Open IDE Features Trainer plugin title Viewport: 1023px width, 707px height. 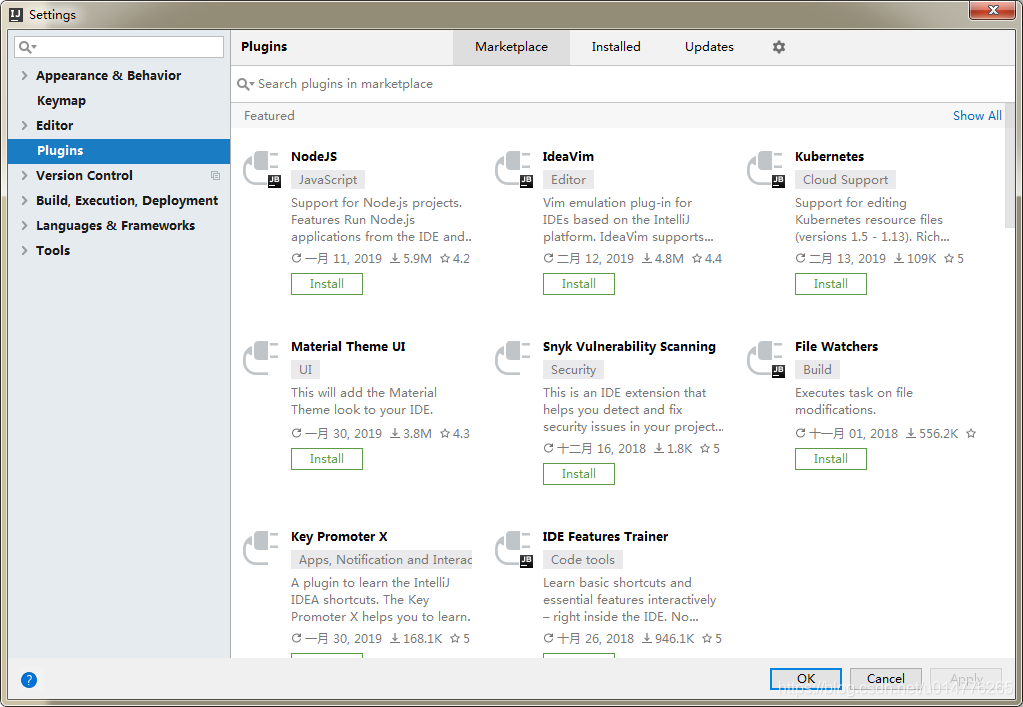(605, 536)
